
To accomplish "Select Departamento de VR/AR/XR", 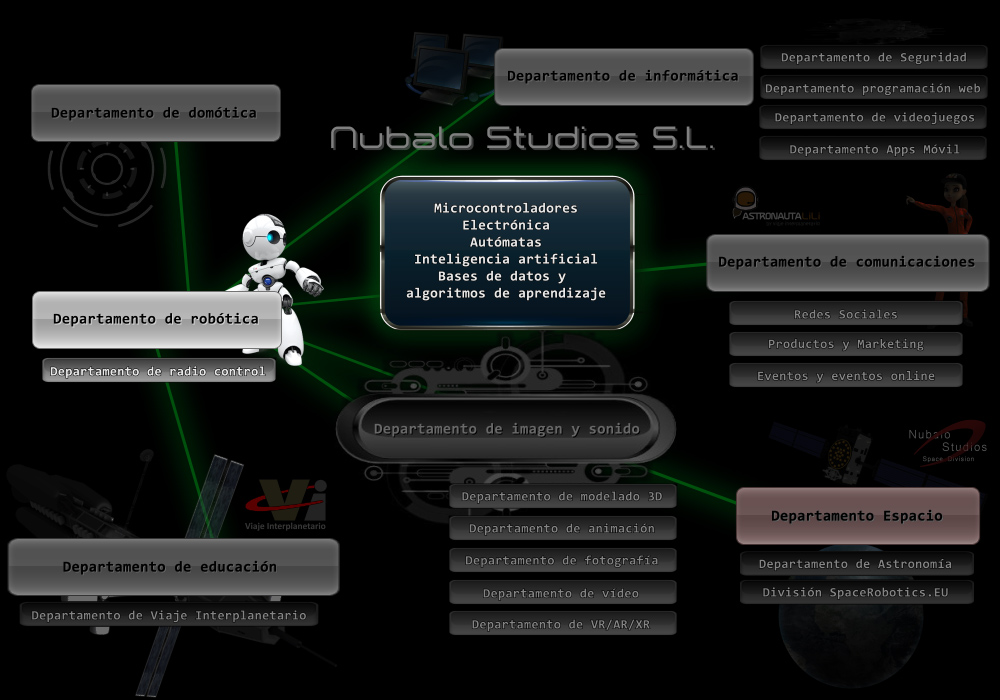I will click(x=562, y=623).
